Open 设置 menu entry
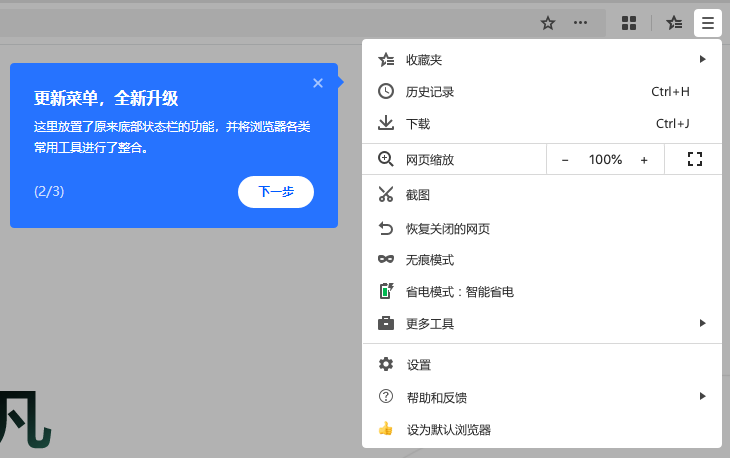This screenshot has height=458, width=730. click(542, 364)
